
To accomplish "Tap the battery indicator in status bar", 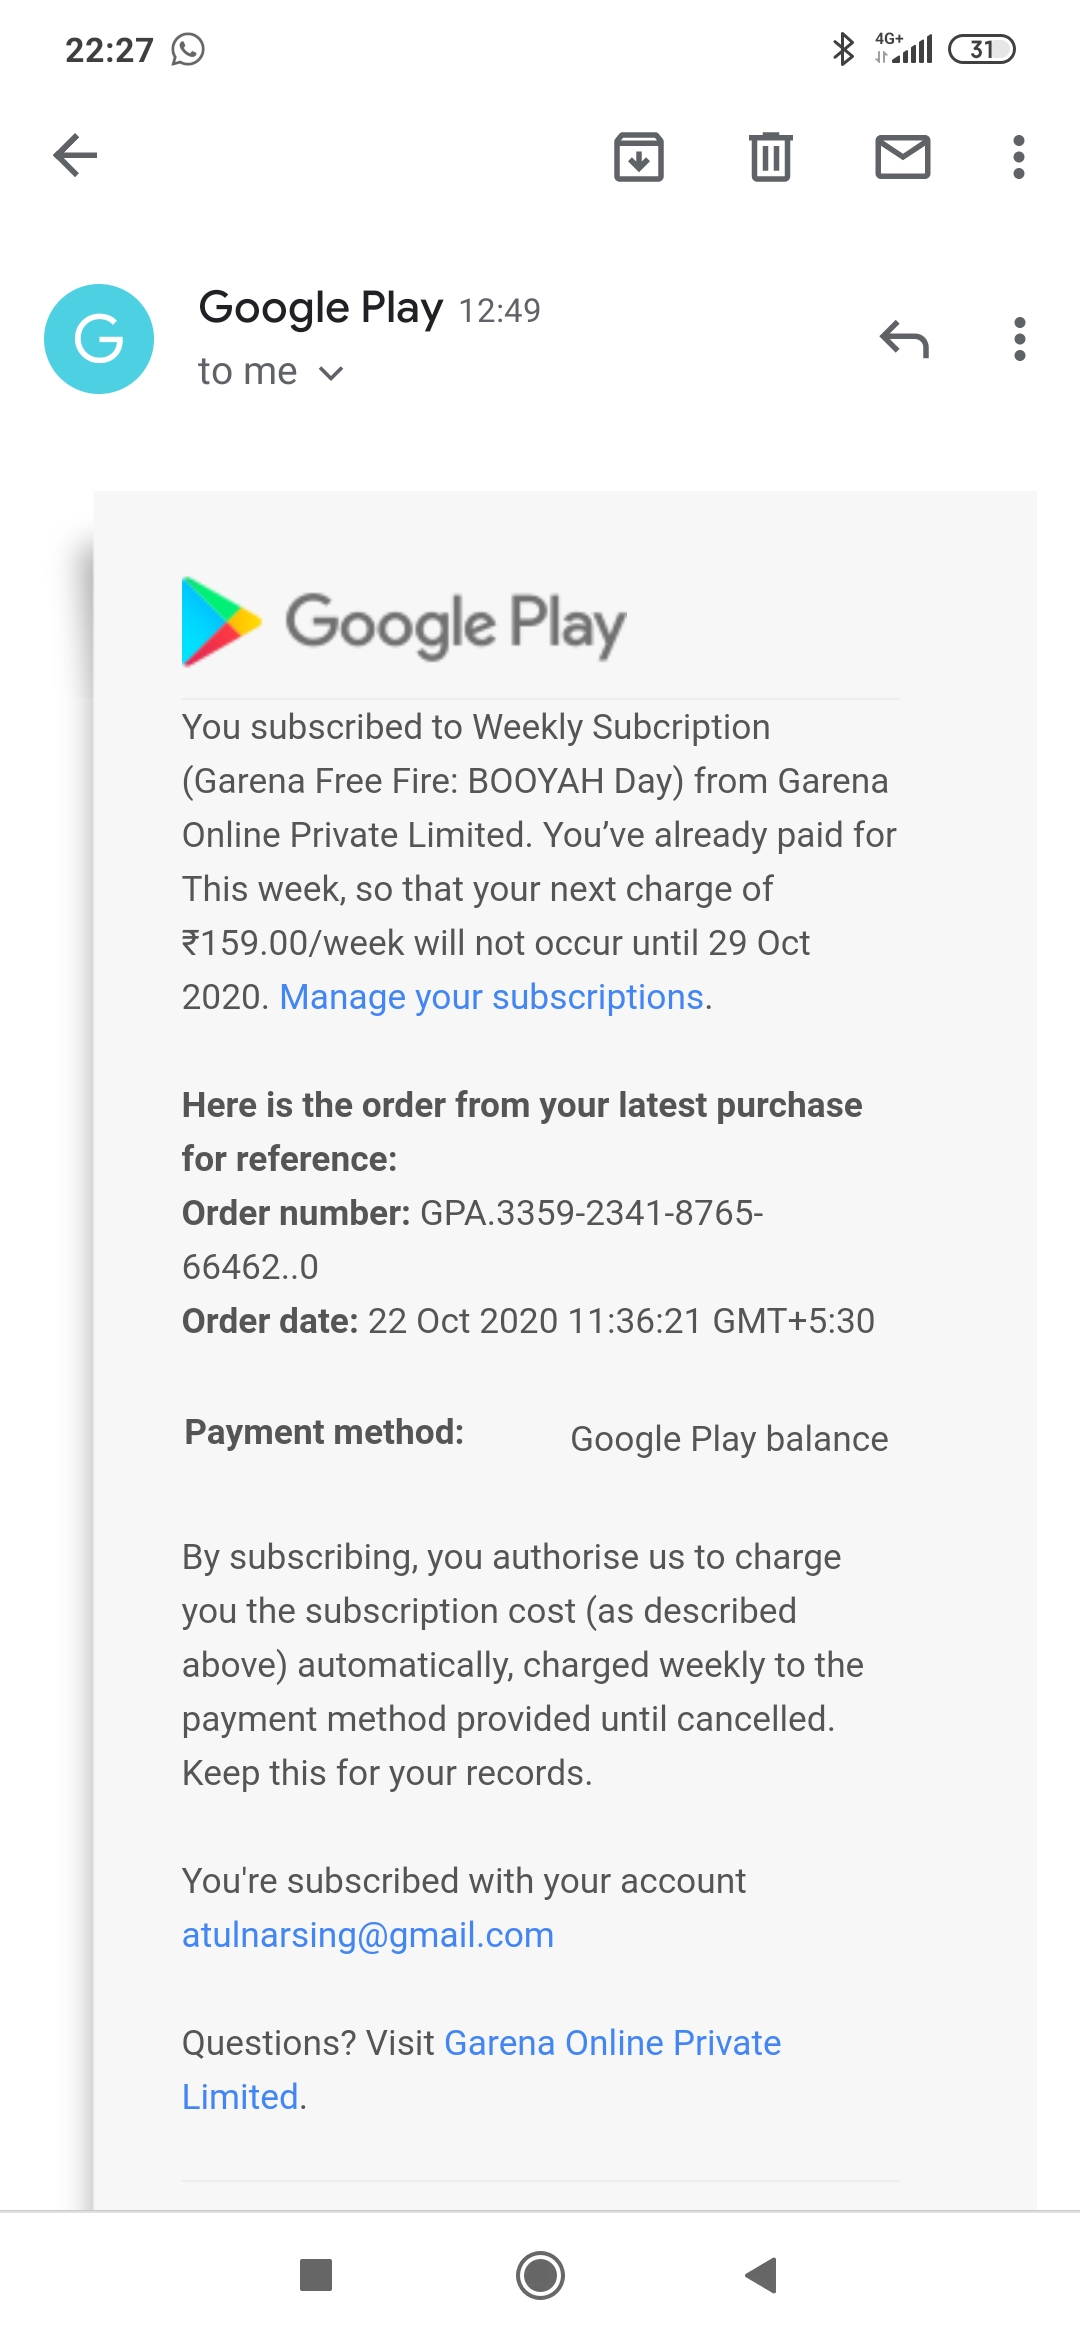I will (x=981, y=49).
